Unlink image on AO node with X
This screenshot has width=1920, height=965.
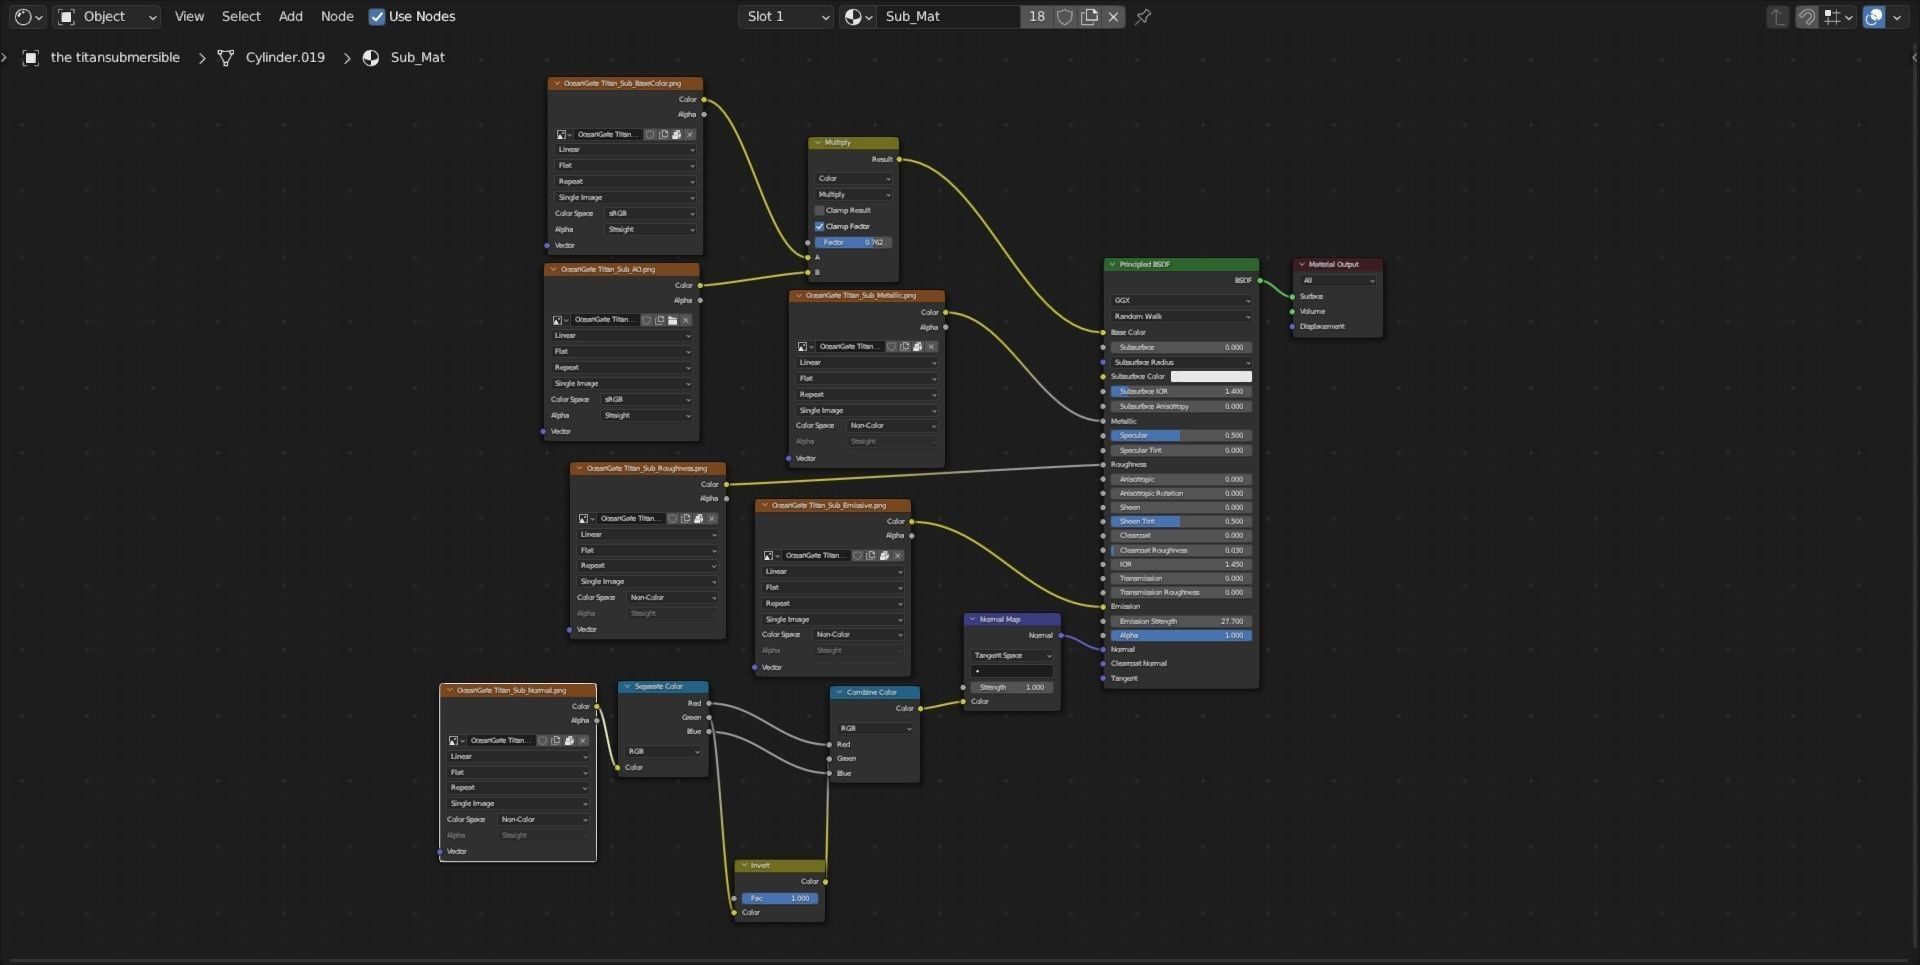[685, 320]
